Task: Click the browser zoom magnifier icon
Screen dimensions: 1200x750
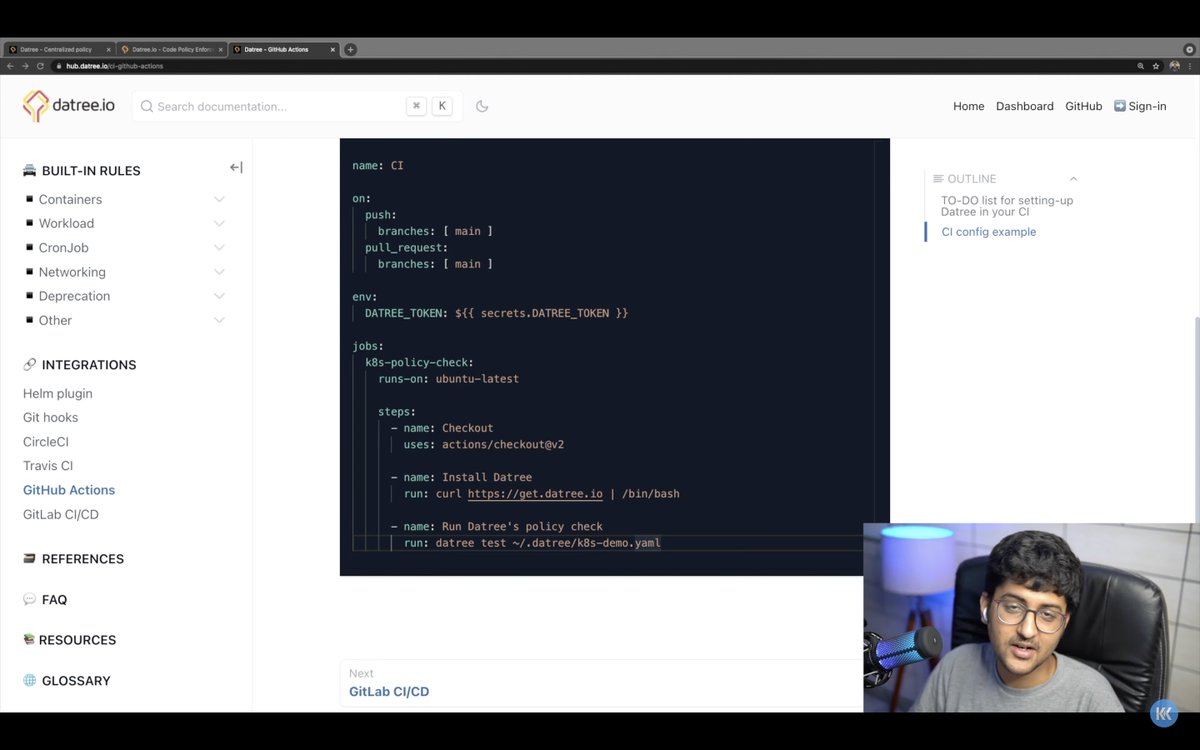Action: pyautogui.click(x=1140, y=66)
